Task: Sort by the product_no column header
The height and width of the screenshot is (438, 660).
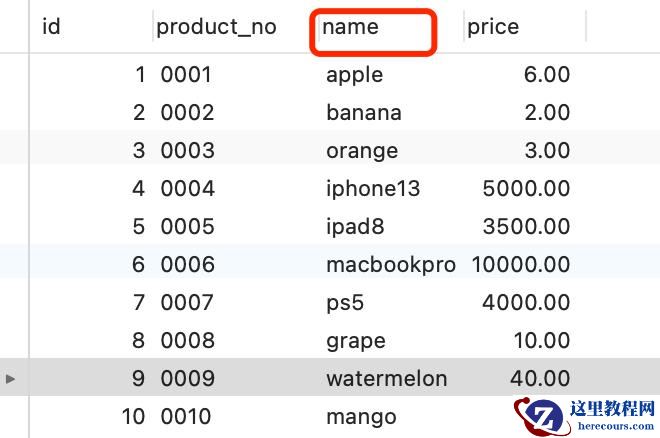Action: pos(216,27)
